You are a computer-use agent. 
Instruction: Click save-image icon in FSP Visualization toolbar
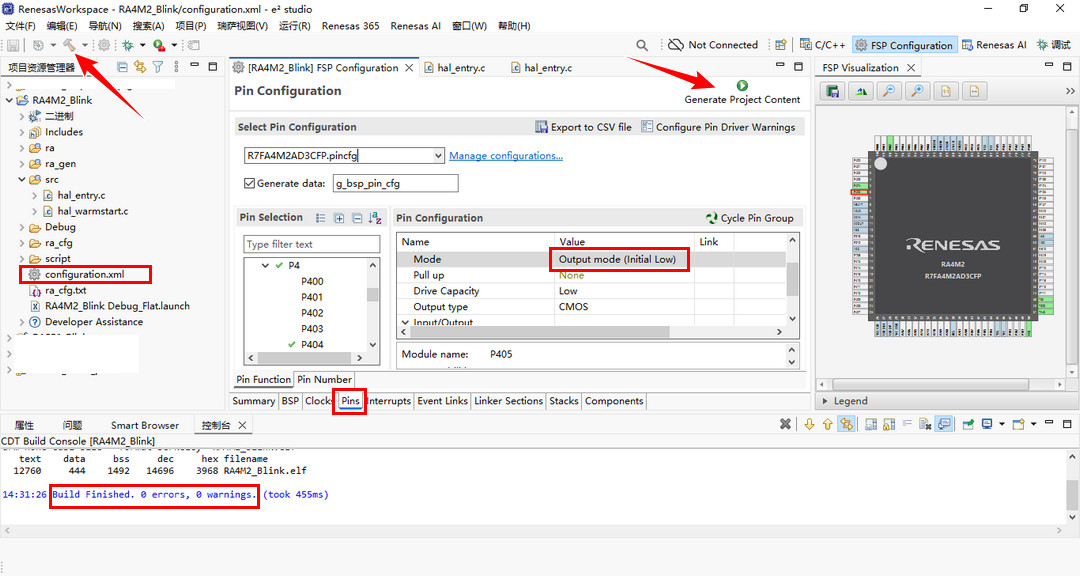tap(833, 91)
